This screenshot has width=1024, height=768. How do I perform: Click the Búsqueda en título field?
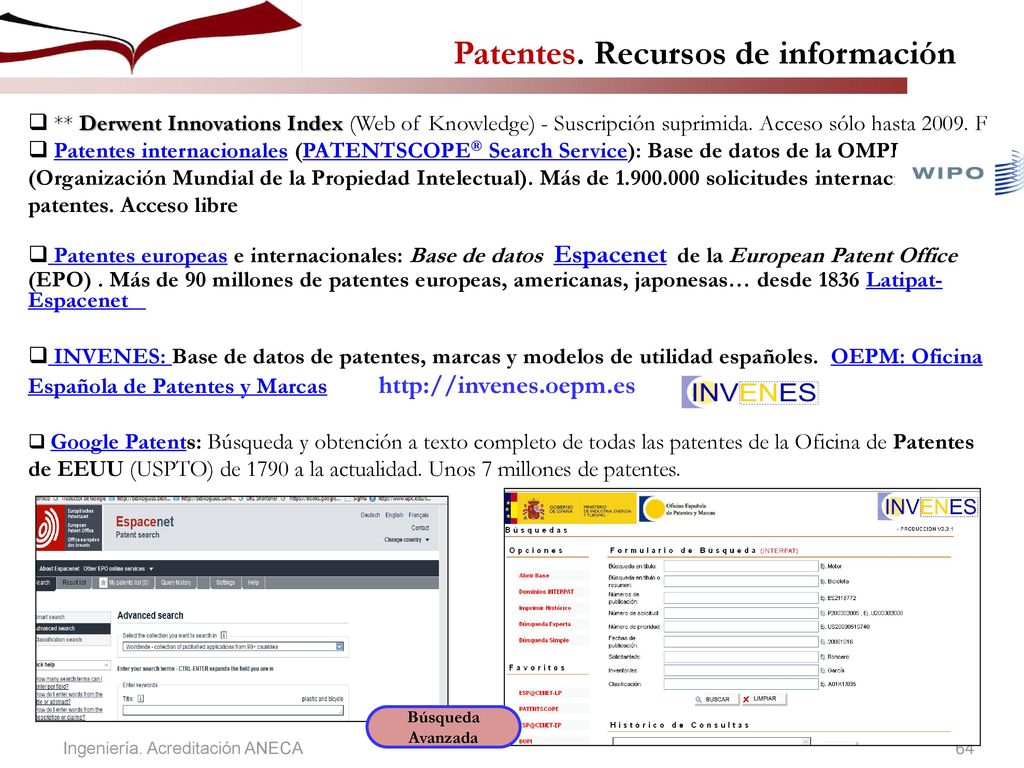741,566
